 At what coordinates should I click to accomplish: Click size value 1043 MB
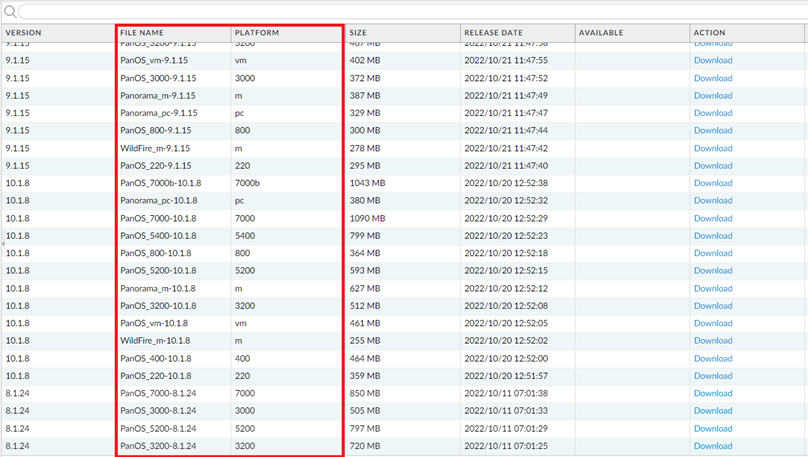coord(367,183)
